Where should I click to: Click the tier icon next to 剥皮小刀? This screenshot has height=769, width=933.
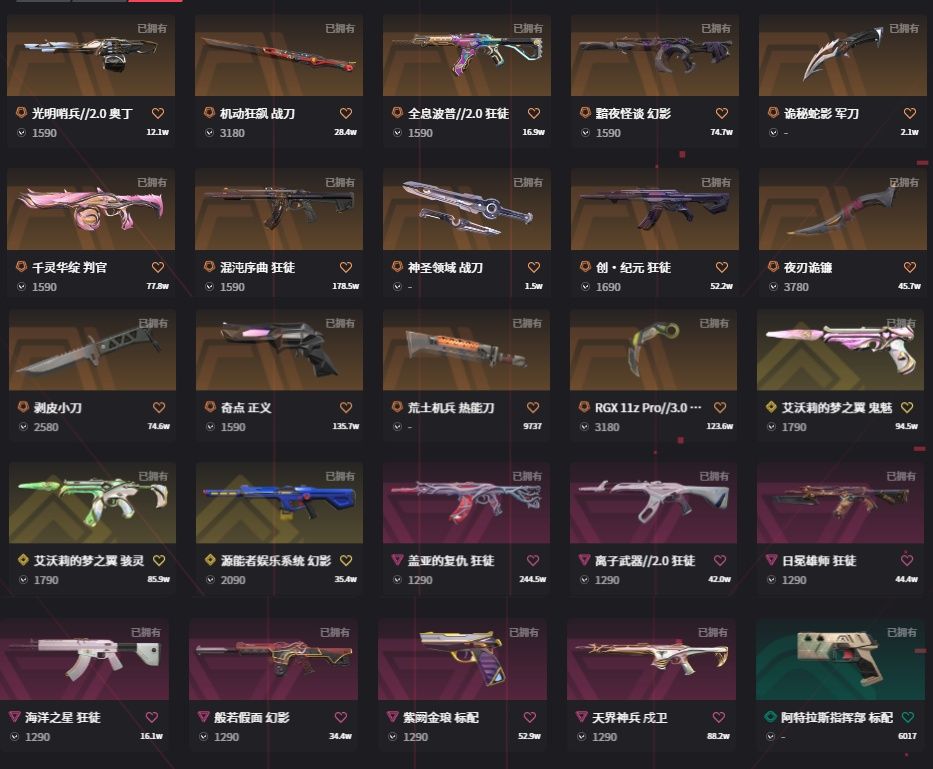tap(23, 407)
